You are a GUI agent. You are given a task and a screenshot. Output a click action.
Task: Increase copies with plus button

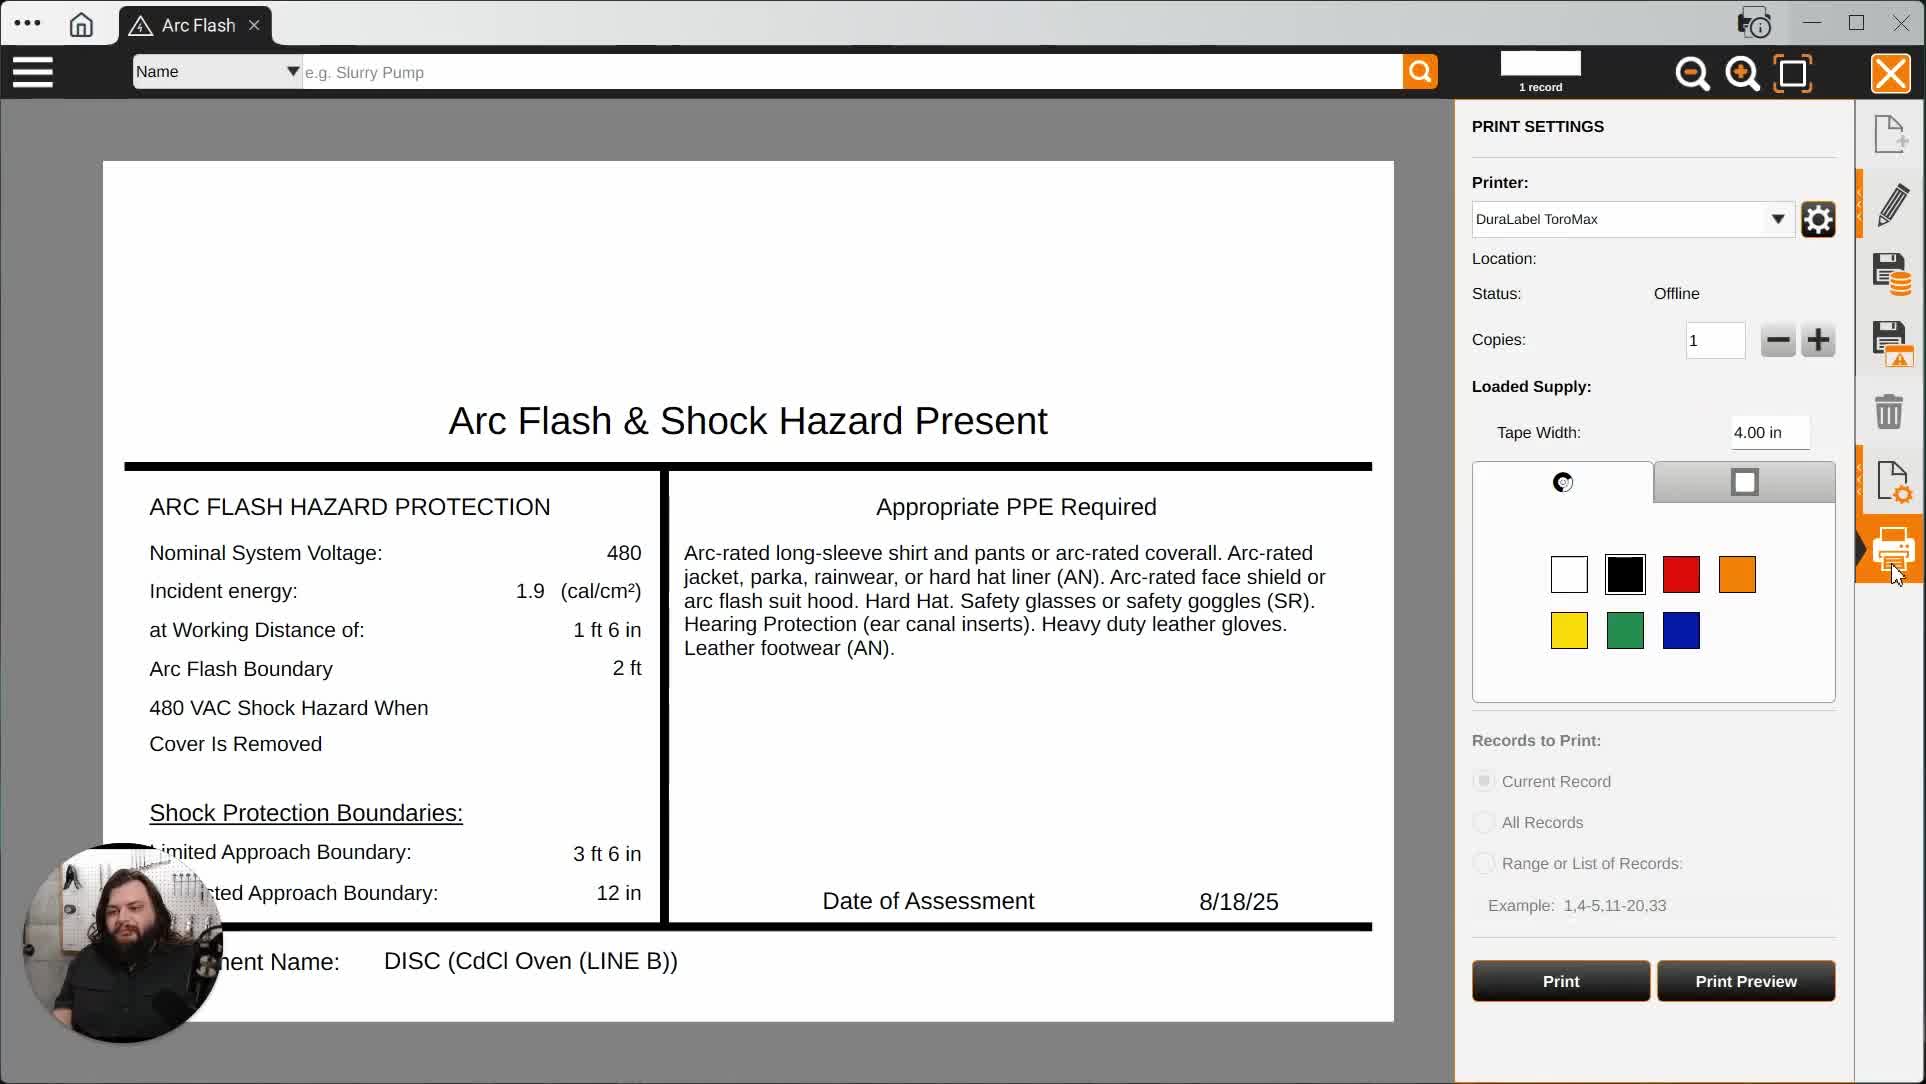[x=1818, y=340]
